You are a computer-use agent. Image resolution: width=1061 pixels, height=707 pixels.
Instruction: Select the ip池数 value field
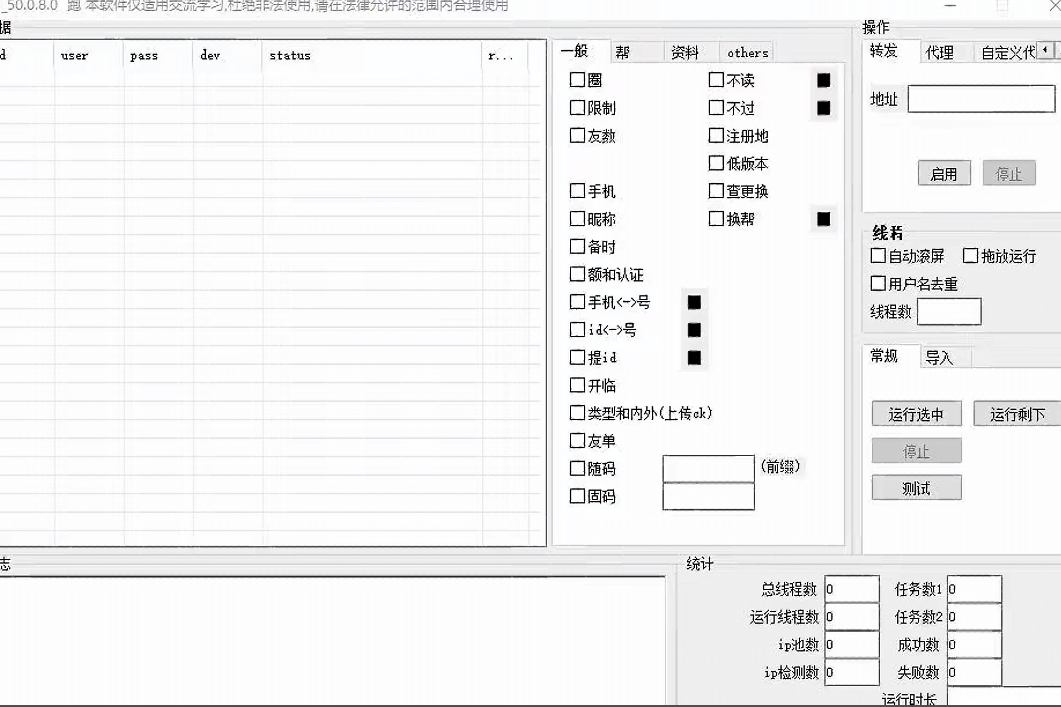pos(851,645)
